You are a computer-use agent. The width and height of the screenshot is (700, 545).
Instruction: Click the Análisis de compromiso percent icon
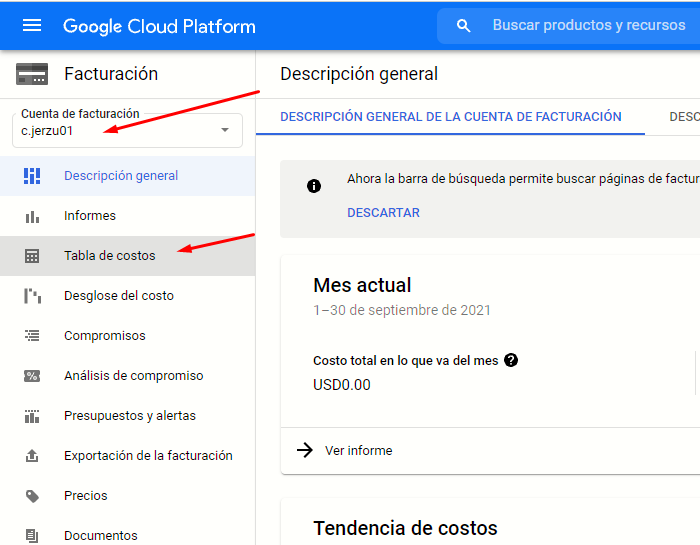pos(32,376)
